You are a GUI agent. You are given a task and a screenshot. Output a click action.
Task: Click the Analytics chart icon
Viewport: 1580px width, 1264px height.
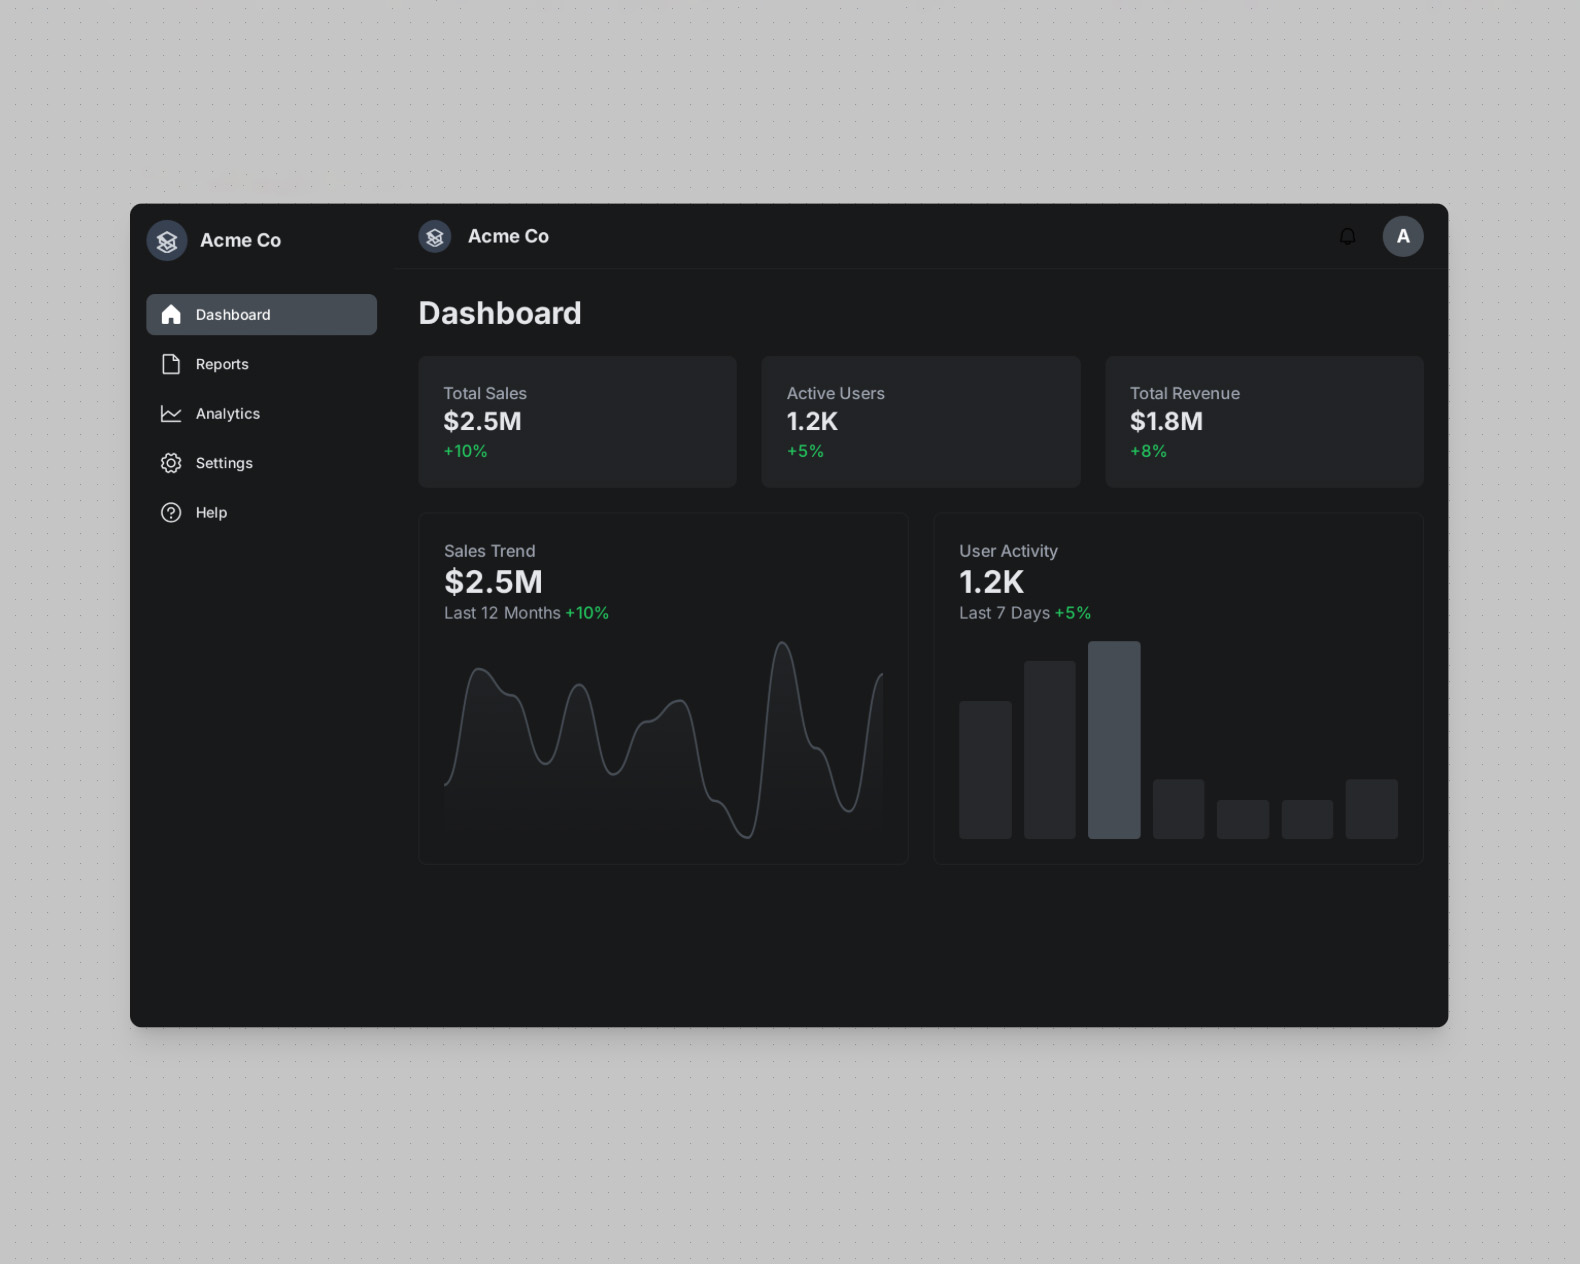tap(171, 413)
